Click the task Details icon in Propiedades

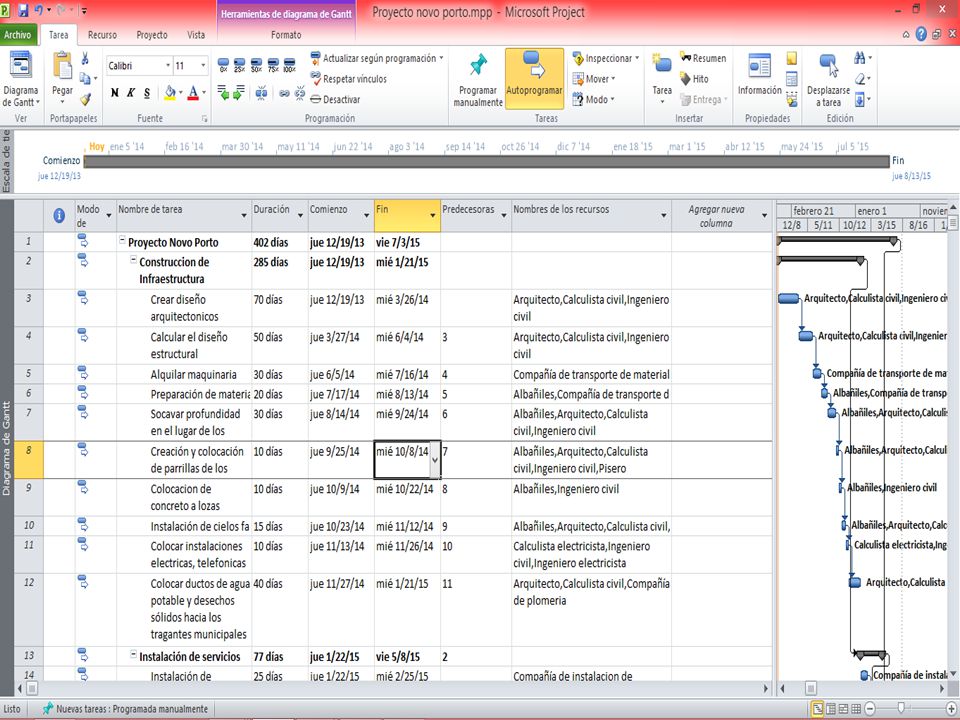point(792,79)
